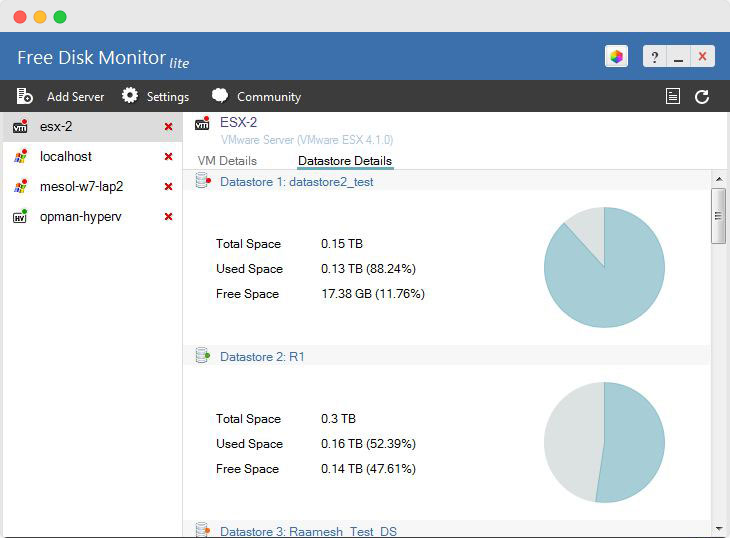Remove localhost server with red X
The height and width of the screenshot is (538, 730).
169,156
